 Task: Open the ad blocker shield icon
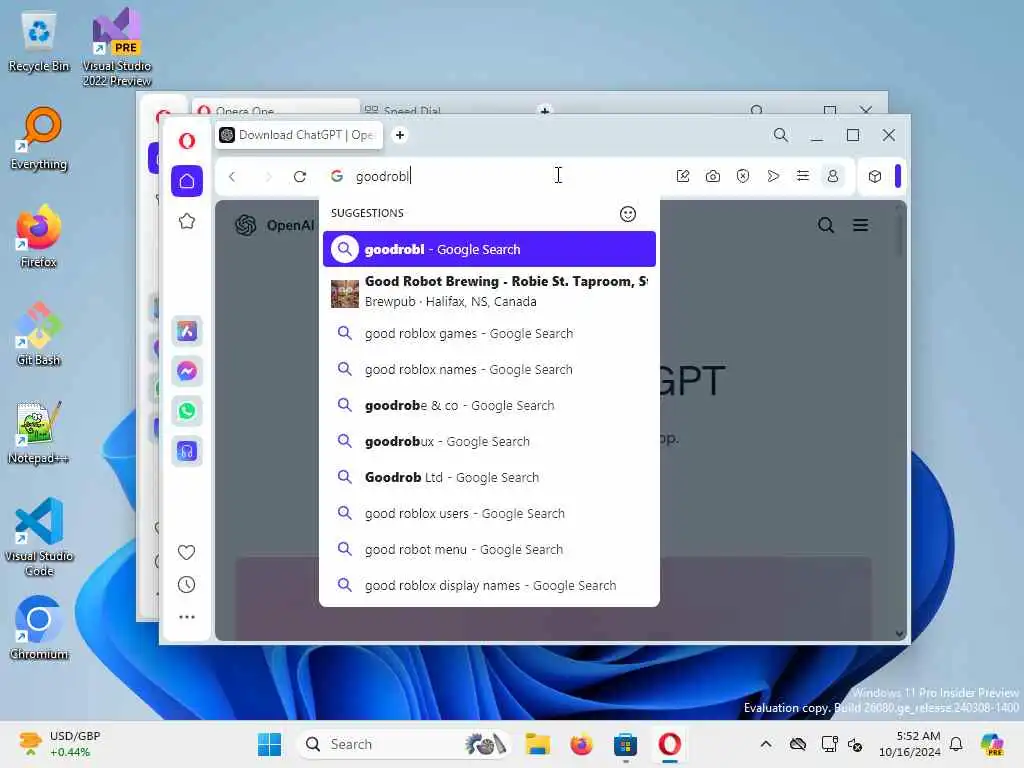tap(743, 176)
